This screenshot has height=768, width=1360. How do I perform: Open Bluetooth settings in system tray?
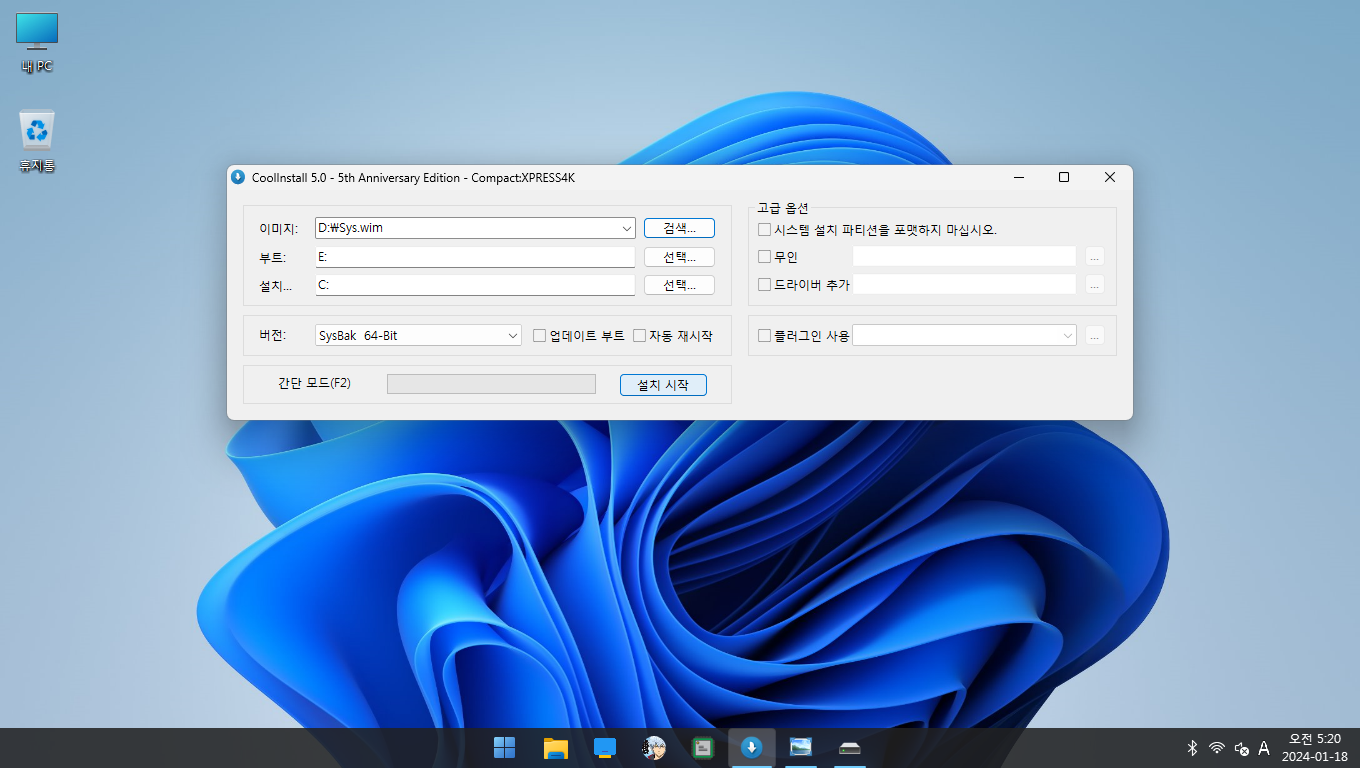click(1192, 747)
